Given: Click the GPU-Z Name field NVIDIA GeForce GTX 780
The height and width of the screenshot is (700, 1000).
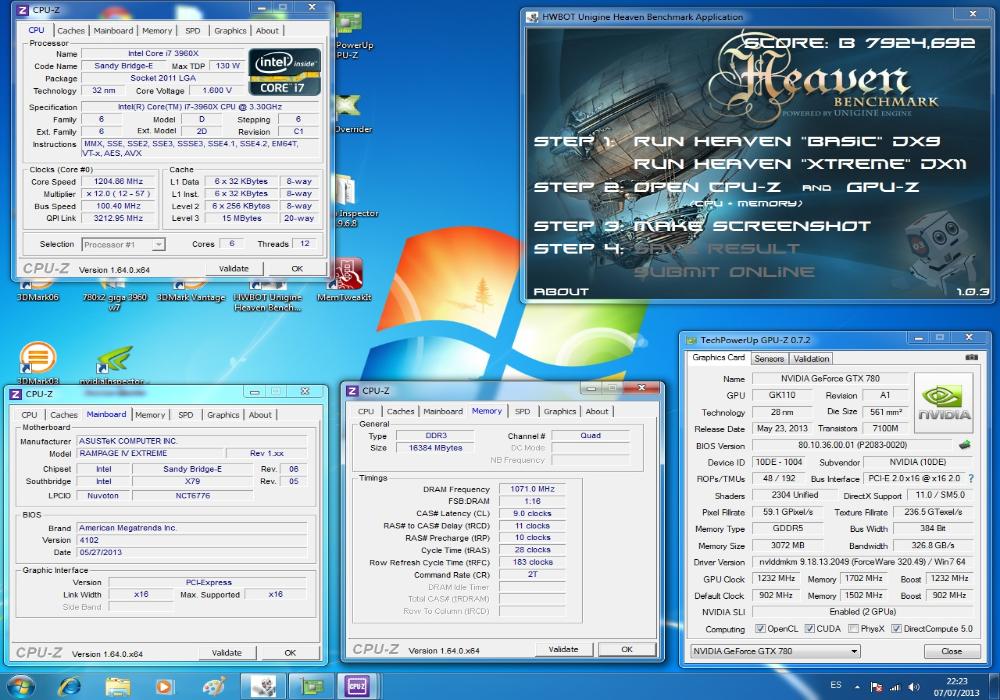Looking at the screenshot, I should [x=830, y=378].
